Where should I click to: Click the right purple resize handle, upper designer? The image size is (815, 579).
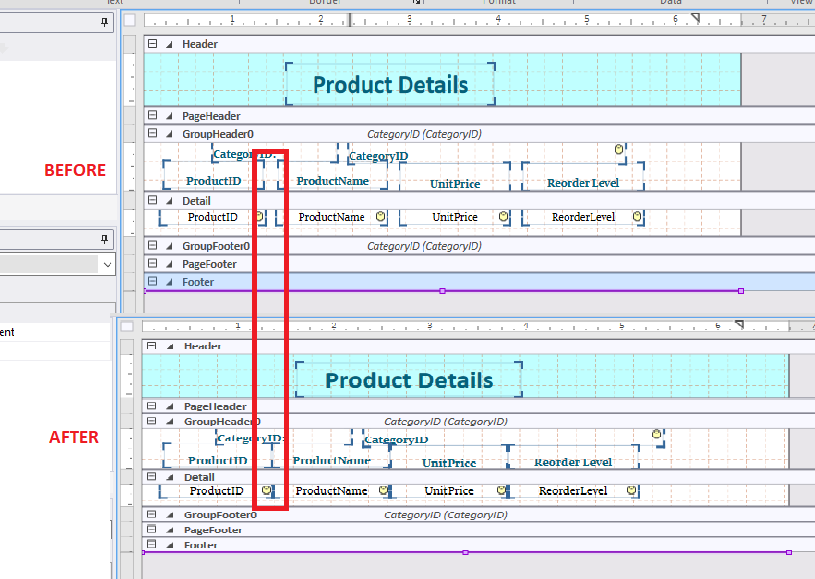(x=741, y=291)
